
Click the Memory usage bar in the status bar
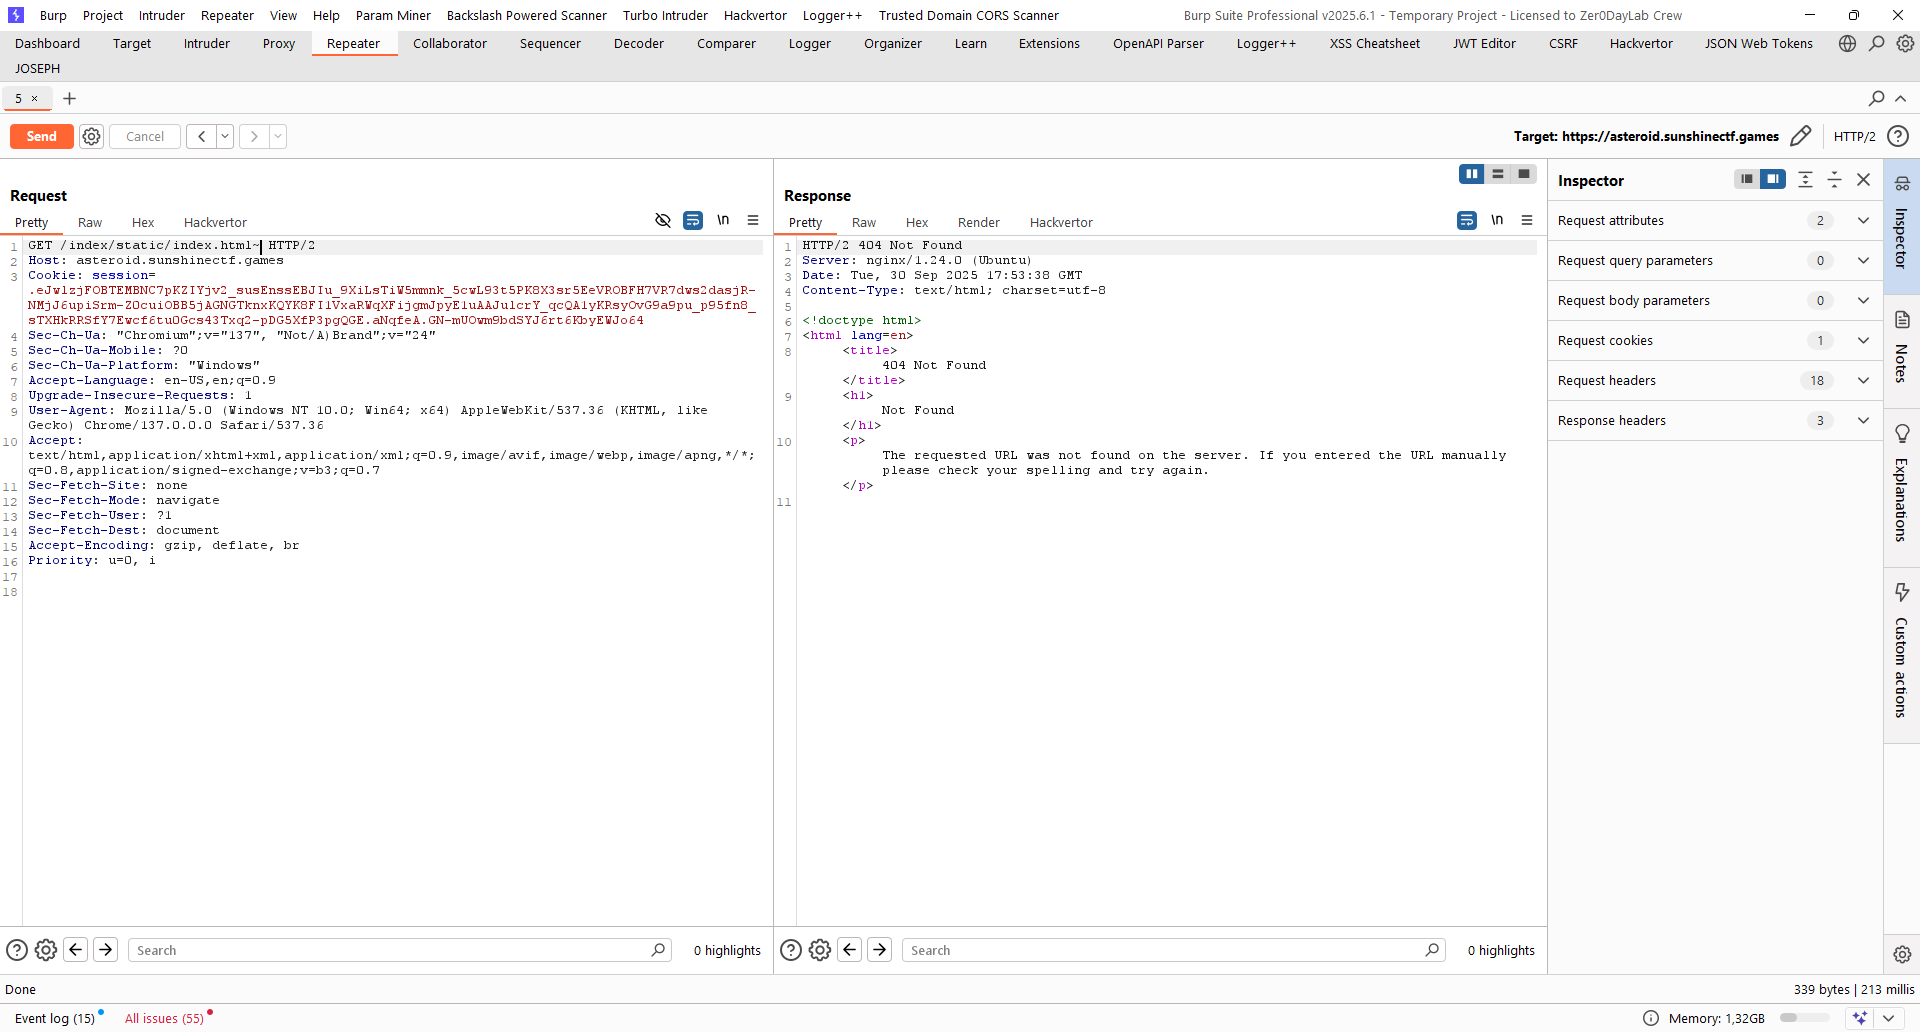click(1805, 1018)
